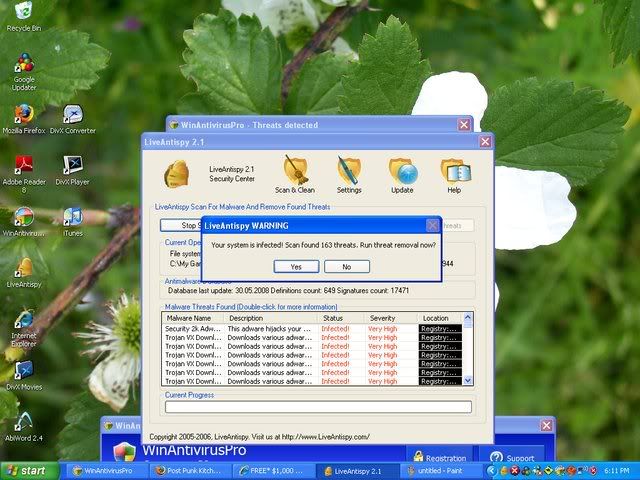Switch to LiveAntispy 2.1 taskbar button
This screenshot has width=640, height=480.
click(x=358, y=471)
